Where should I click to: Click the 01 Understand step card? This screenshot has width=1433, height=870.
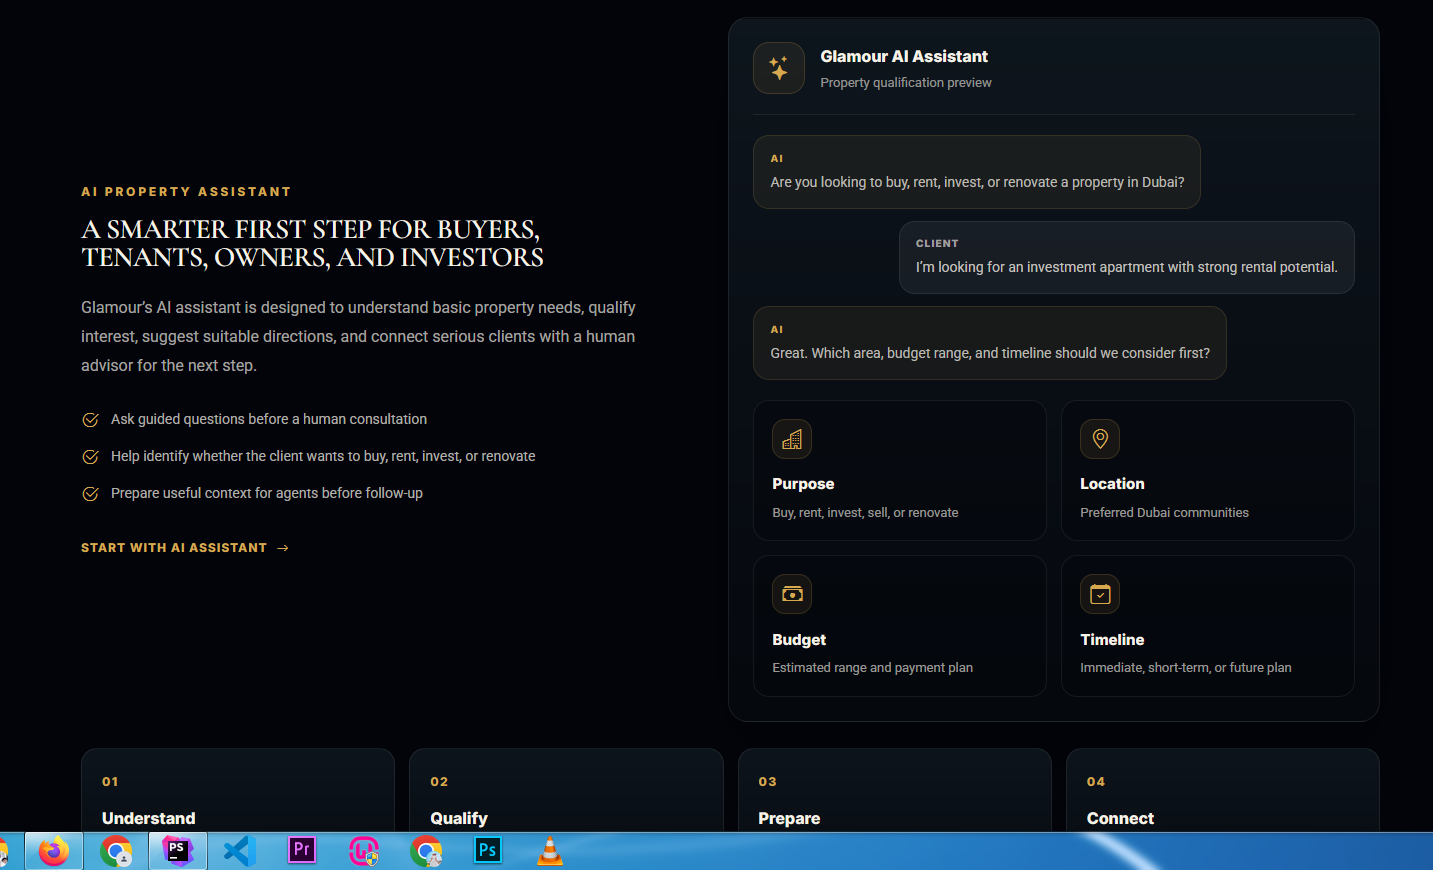(x=238, y=791)
